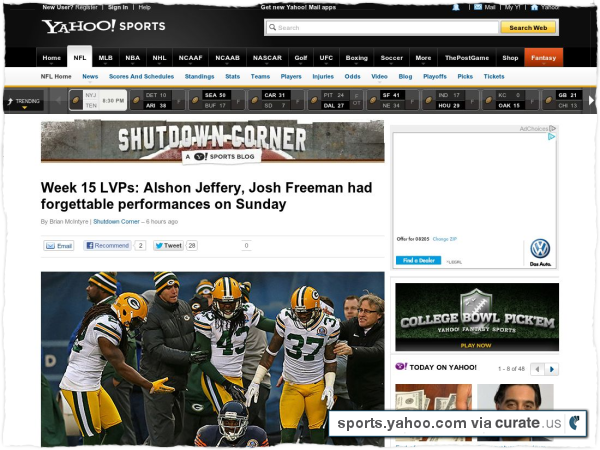
Task: Go to previous Today on Yahoo items
Action: pos(537,369)
